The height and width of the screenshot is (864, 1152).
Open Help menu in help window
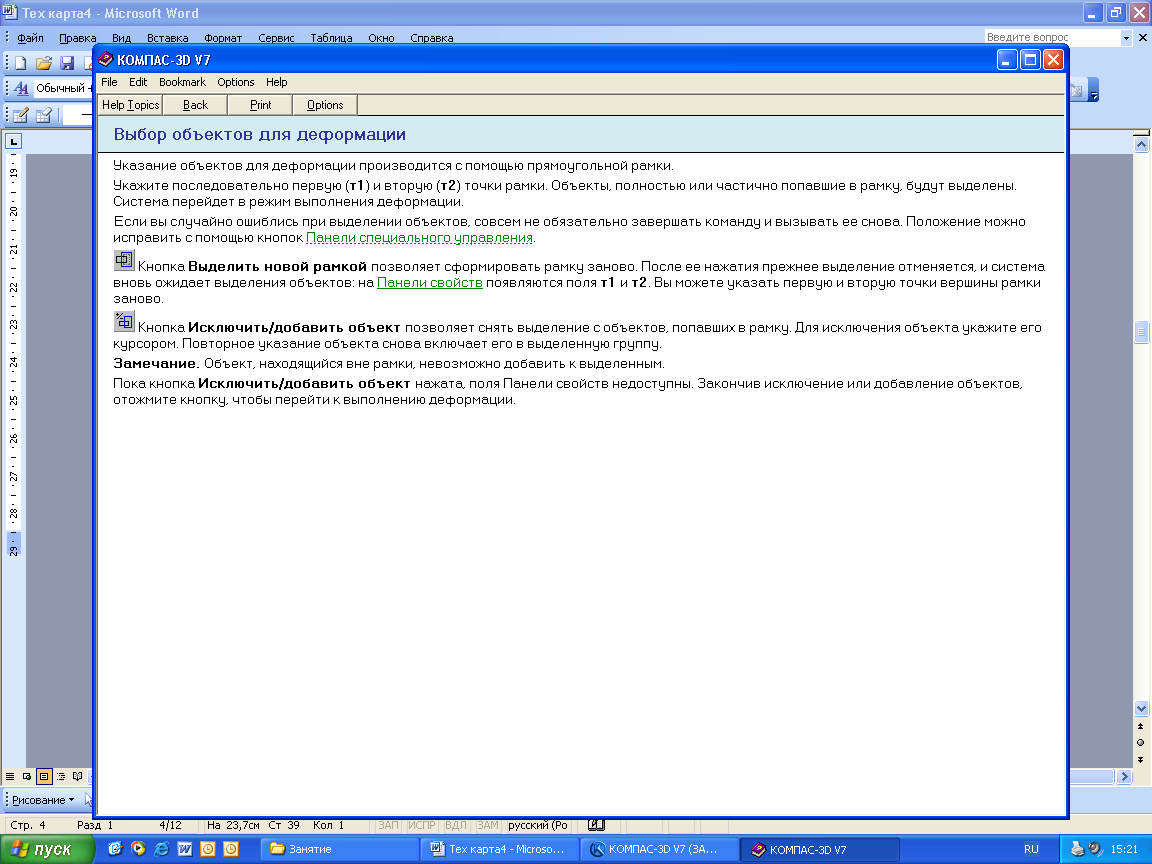pos(276,82)
